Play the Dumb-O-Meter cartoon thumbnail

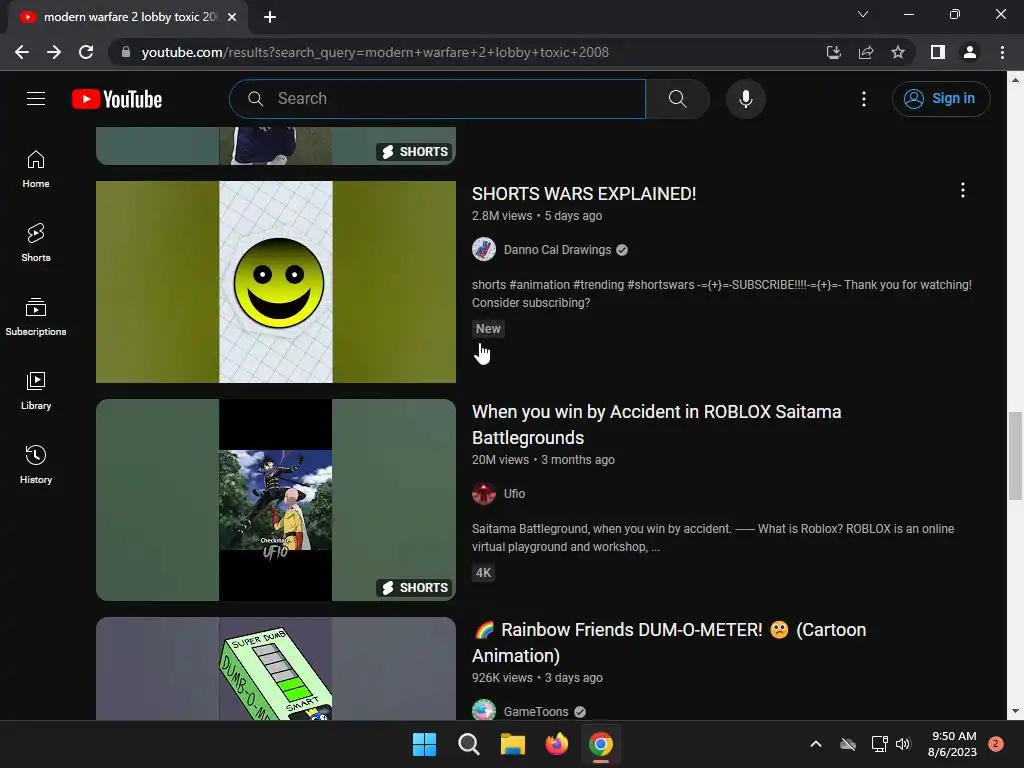tap(276, 669)
